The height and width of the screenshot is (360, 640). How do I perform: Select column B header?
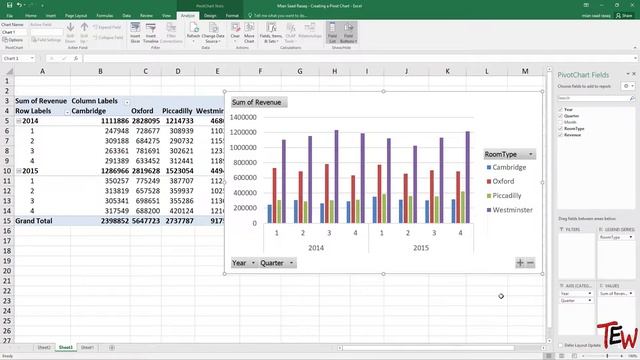[x=100, y=71]
